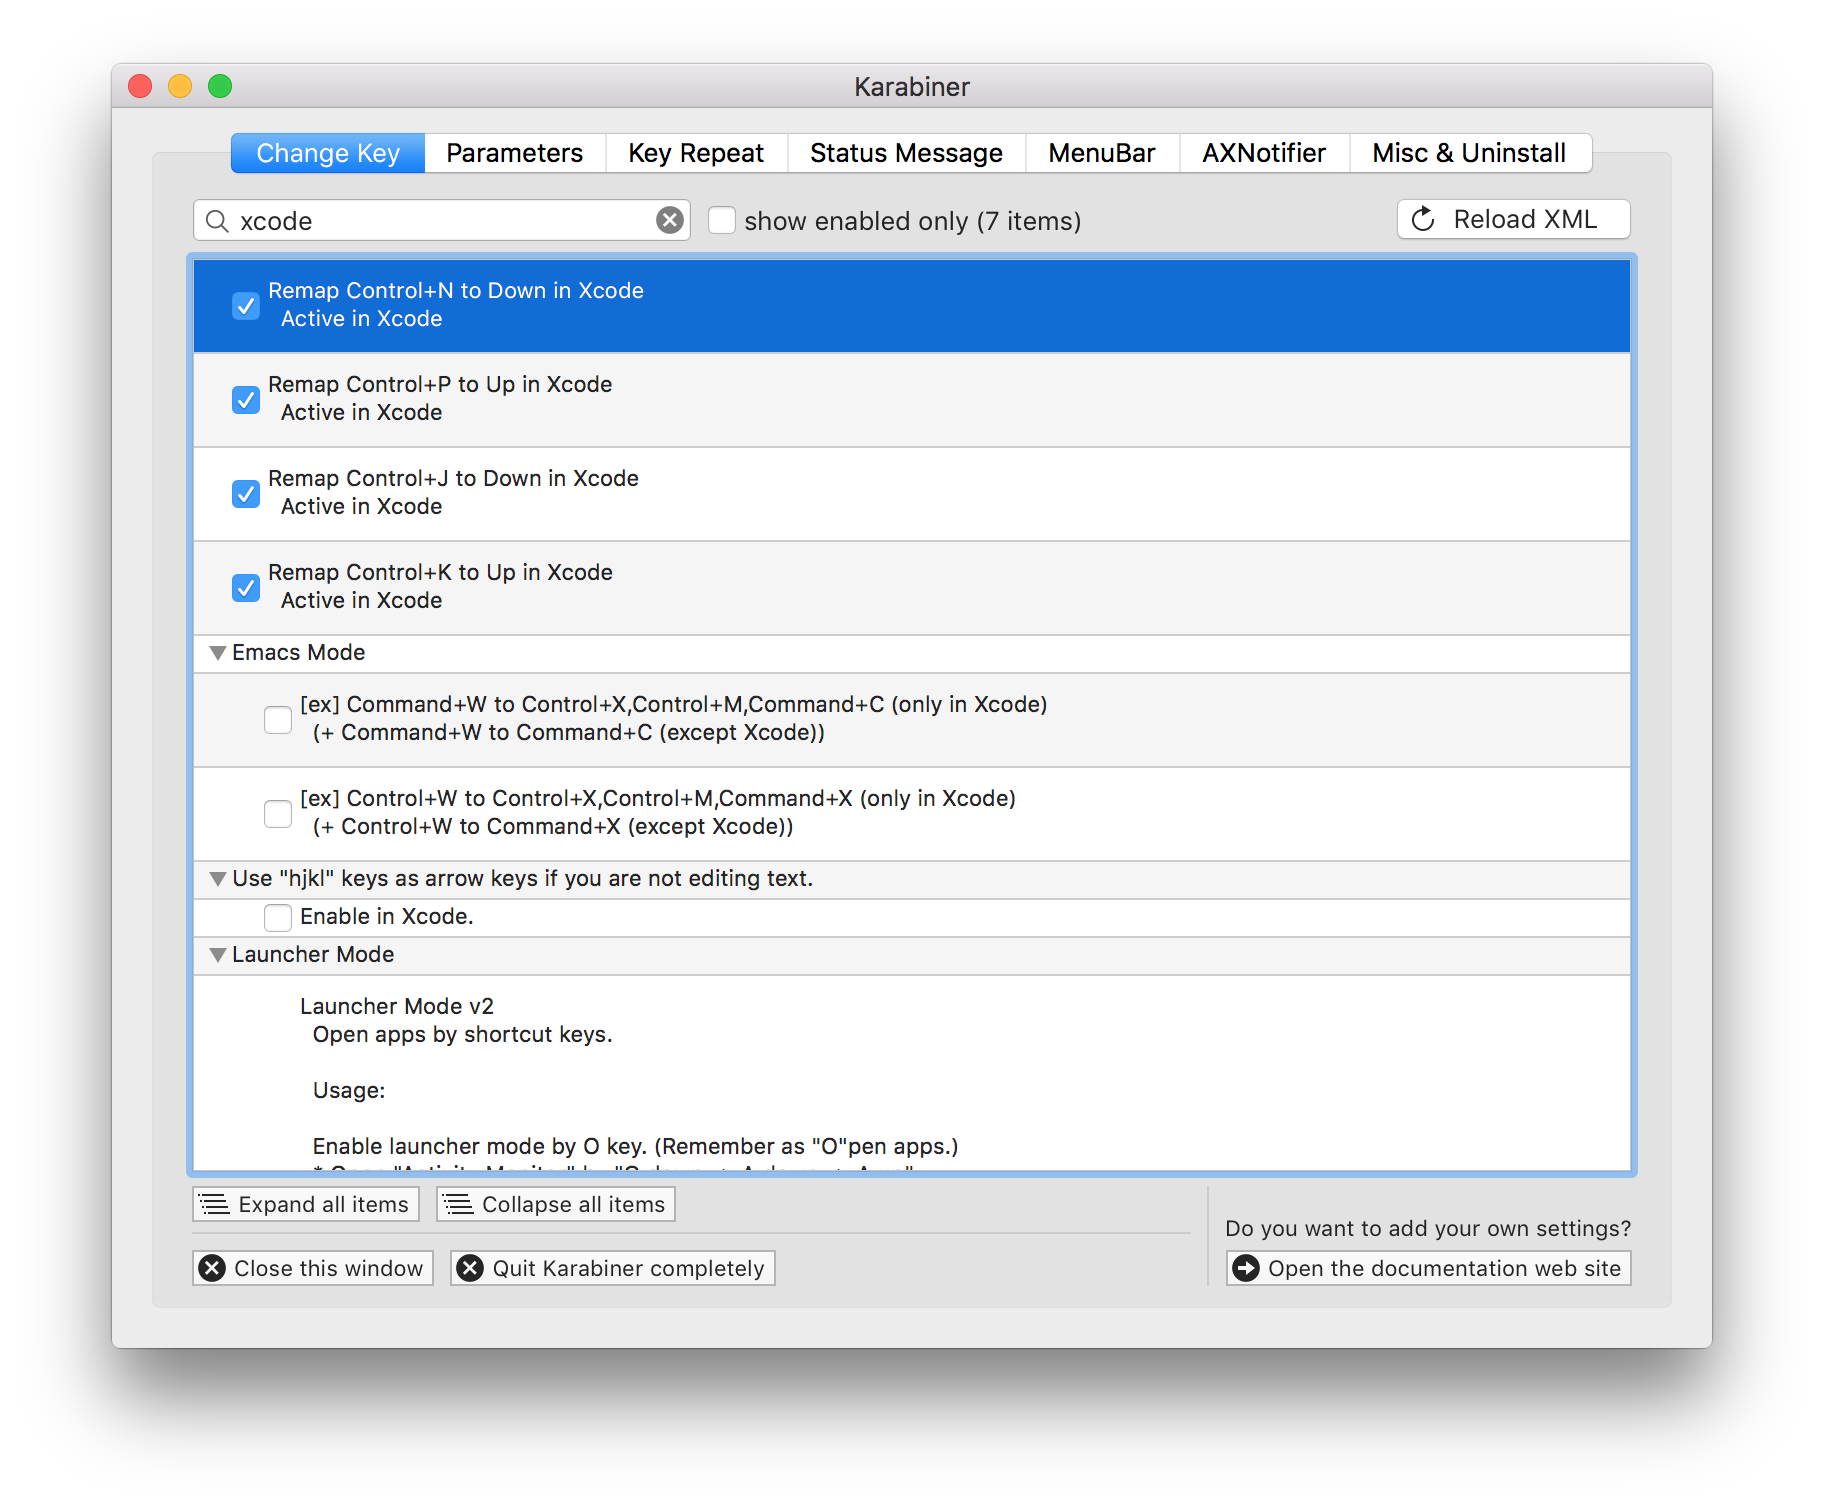This screenshot has width=1824, height=1508.
Task: Click the "Use "hjkl" keys as arrow keys" label
Action: tap(523, 879)
